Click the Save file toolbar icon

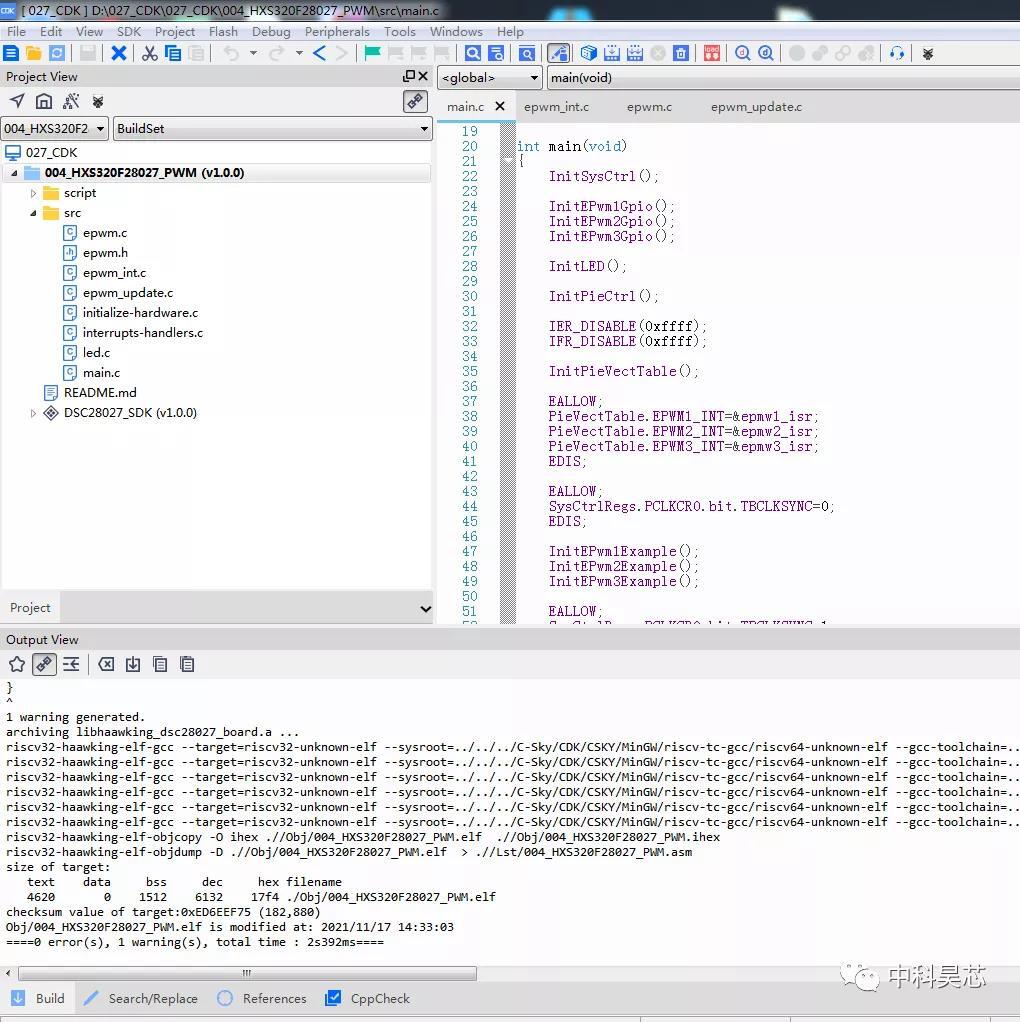pos(88,53)
